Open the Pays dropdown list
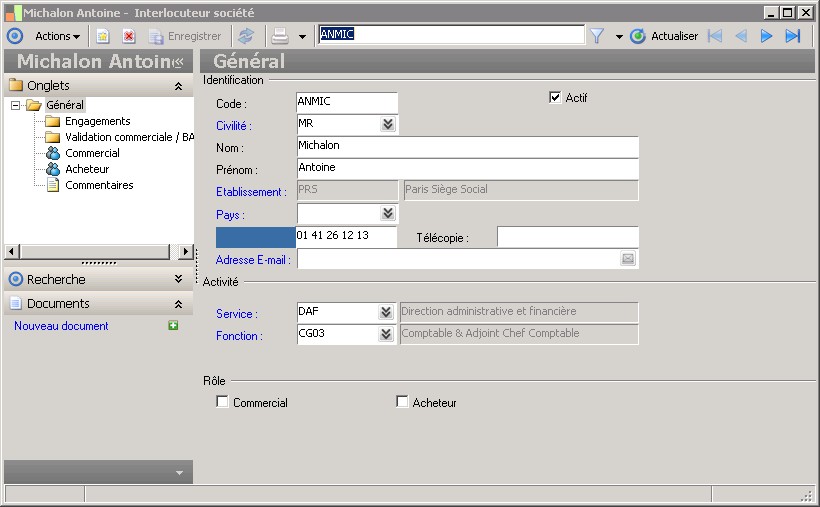Viewport: 820px width, 507px height. point(388,214)
